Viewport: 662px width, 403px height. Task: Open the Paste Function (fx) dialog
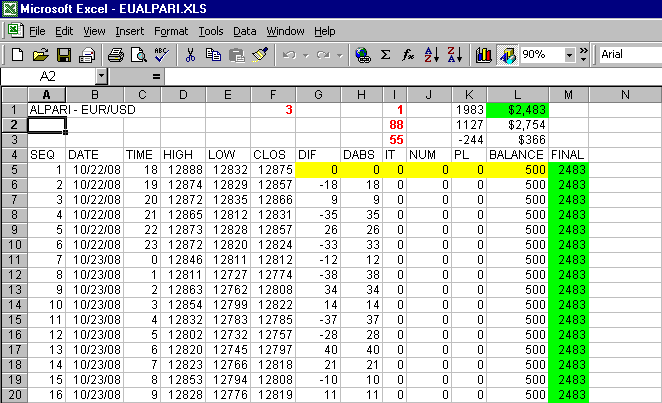[x=408, y=54]
